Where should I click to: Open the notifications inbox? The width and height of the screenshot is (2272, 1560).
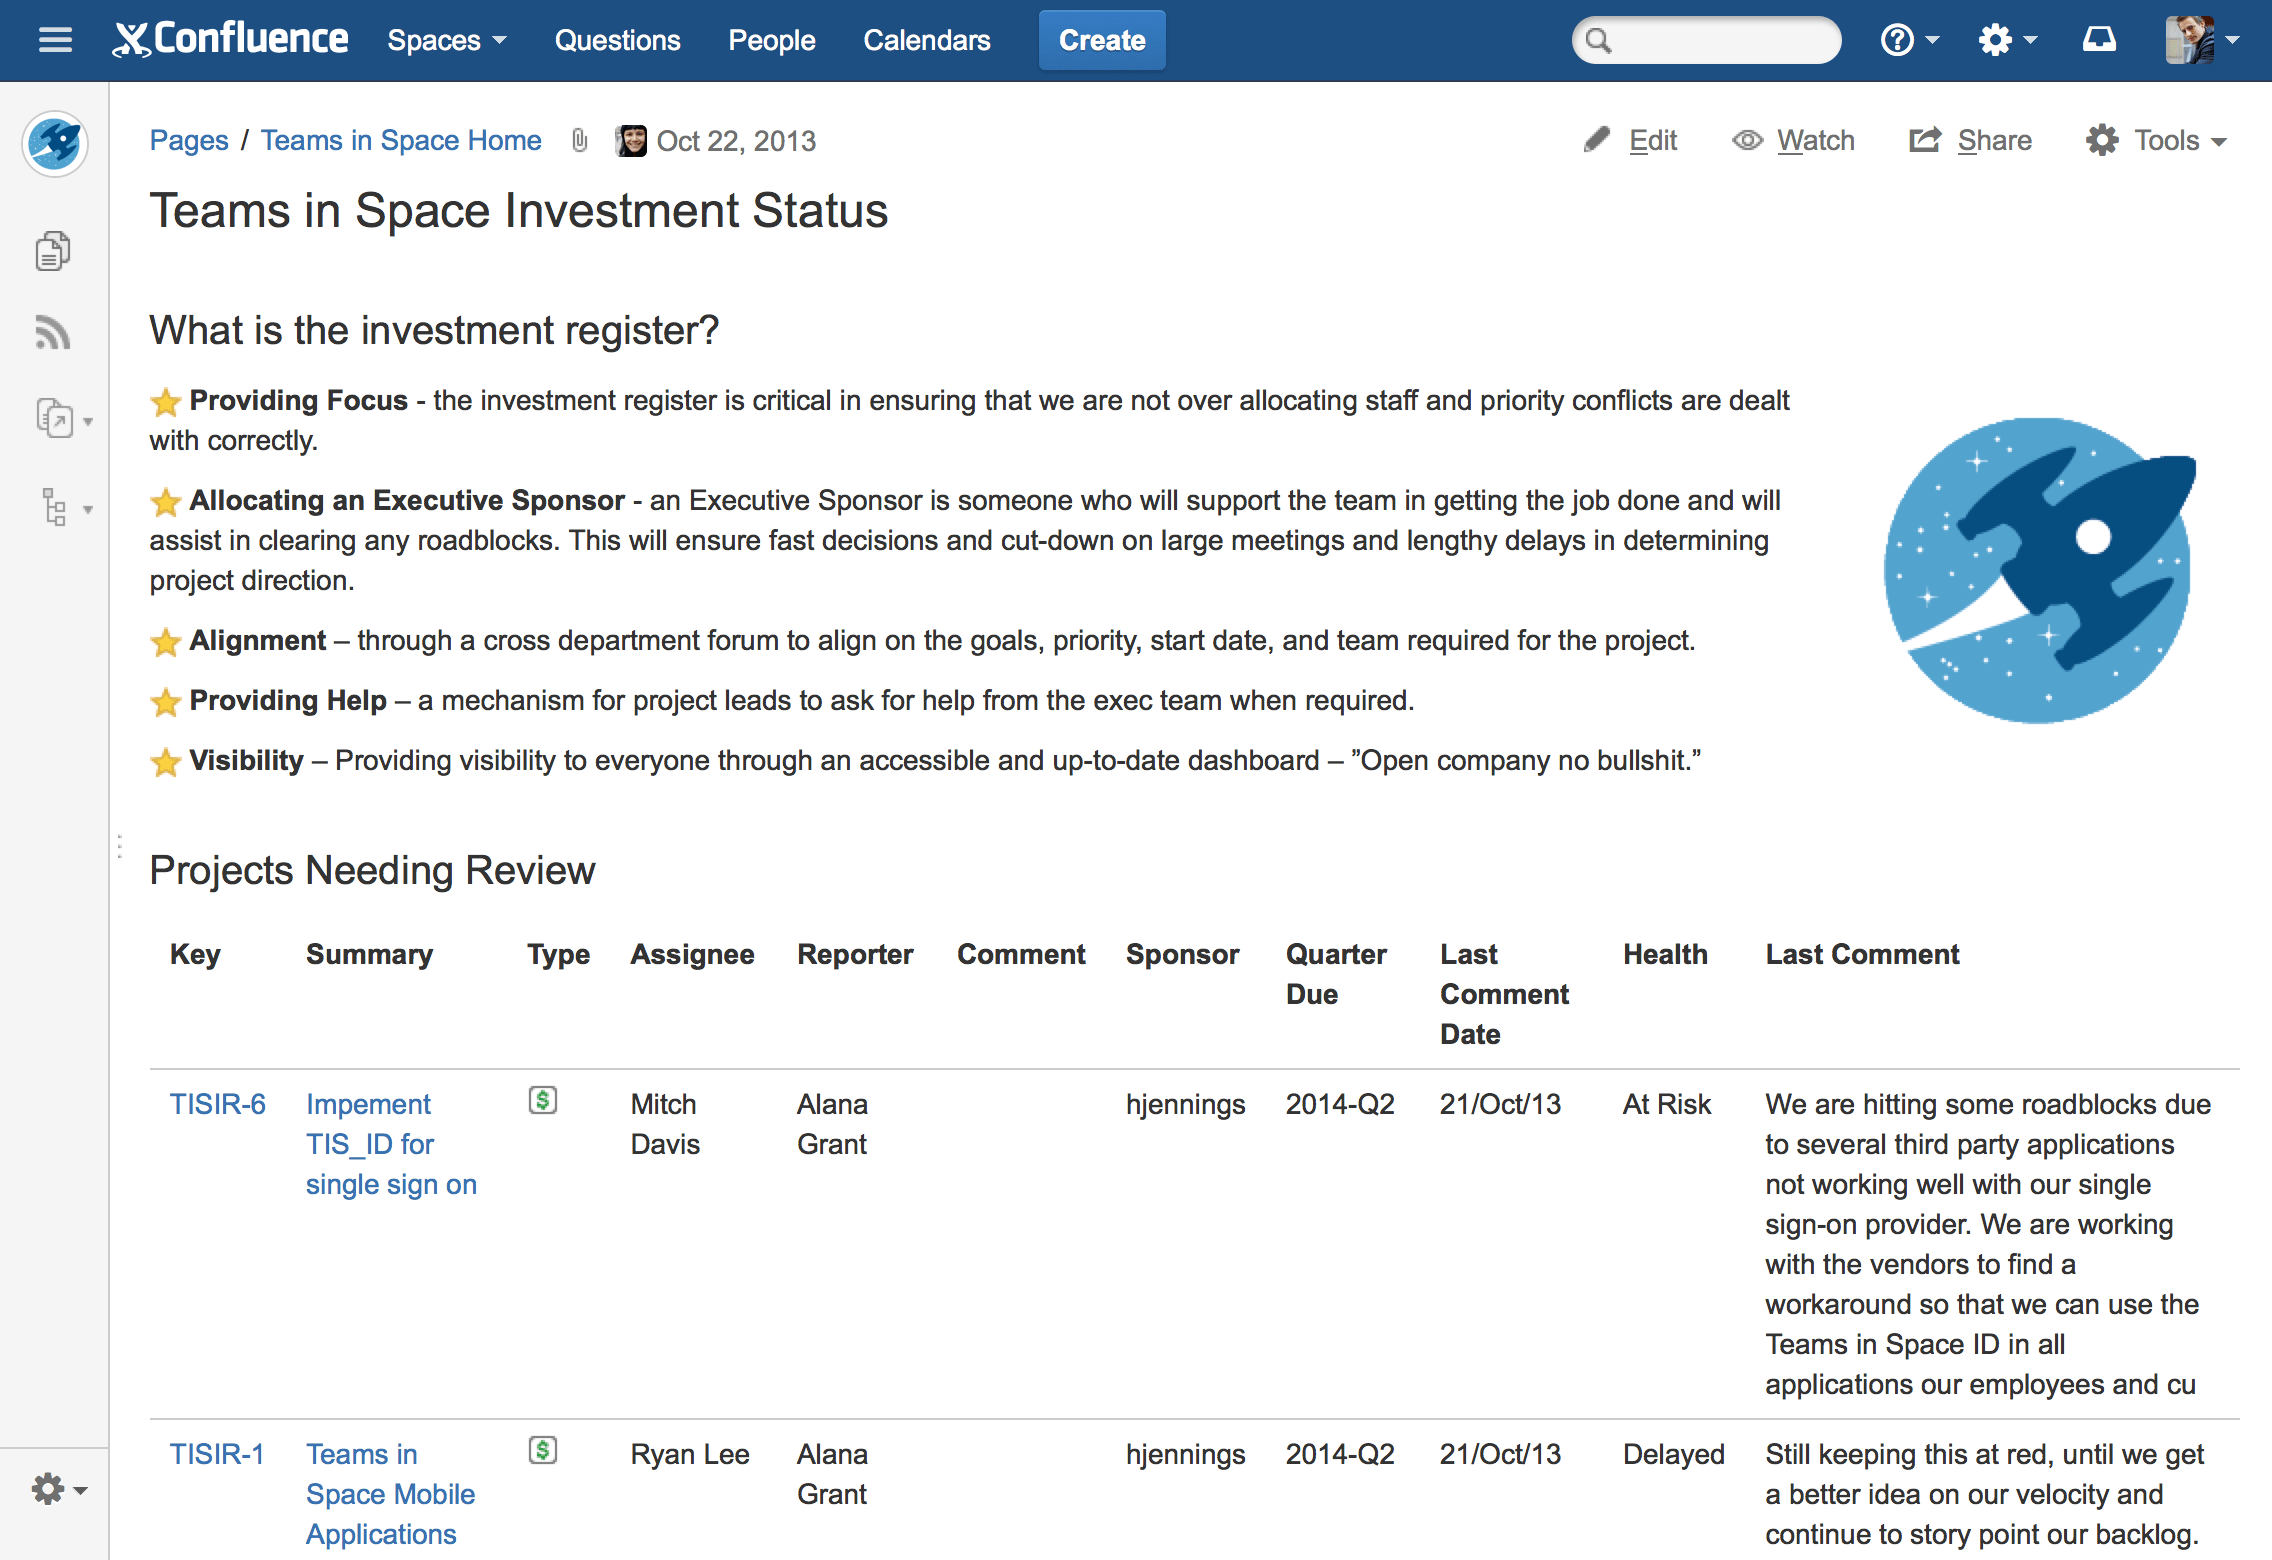tap(2100, 40)
